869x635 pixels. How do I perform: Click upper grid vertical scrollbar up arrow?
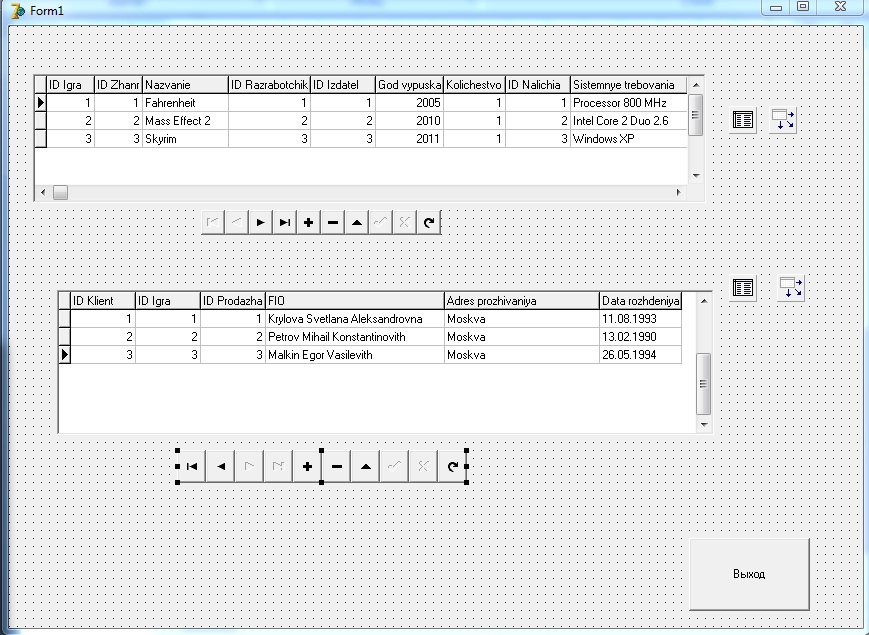click(x=696, y=85)
